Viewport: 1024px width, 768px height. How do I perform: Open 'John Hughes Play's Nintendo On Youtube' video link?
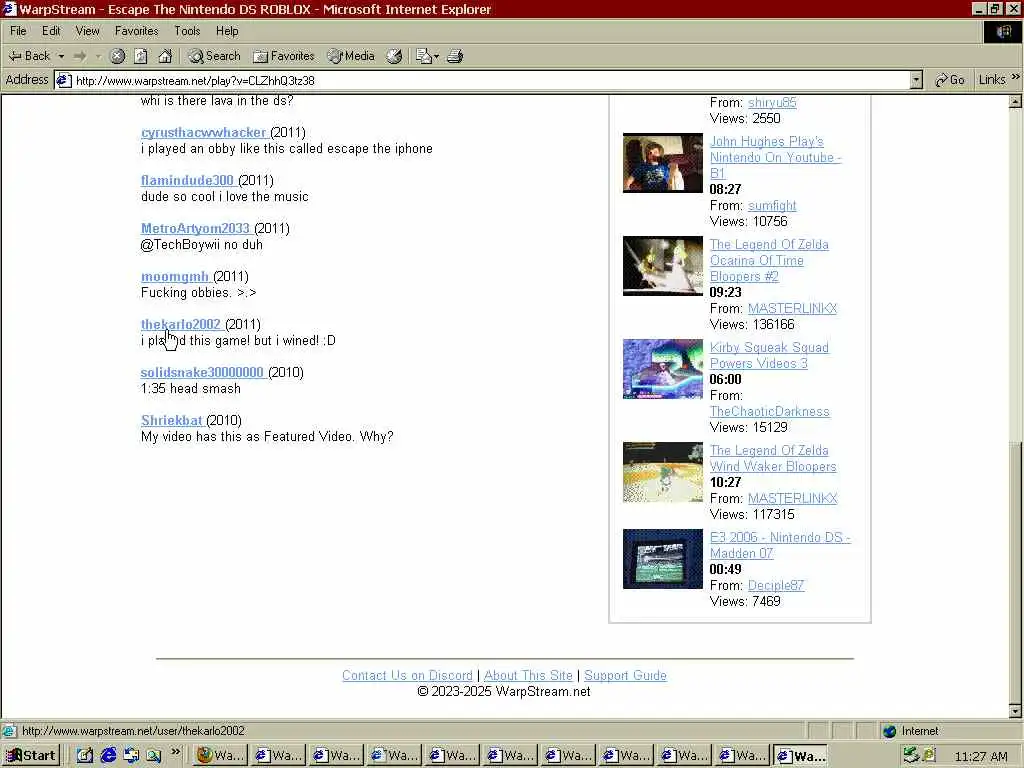775,157
